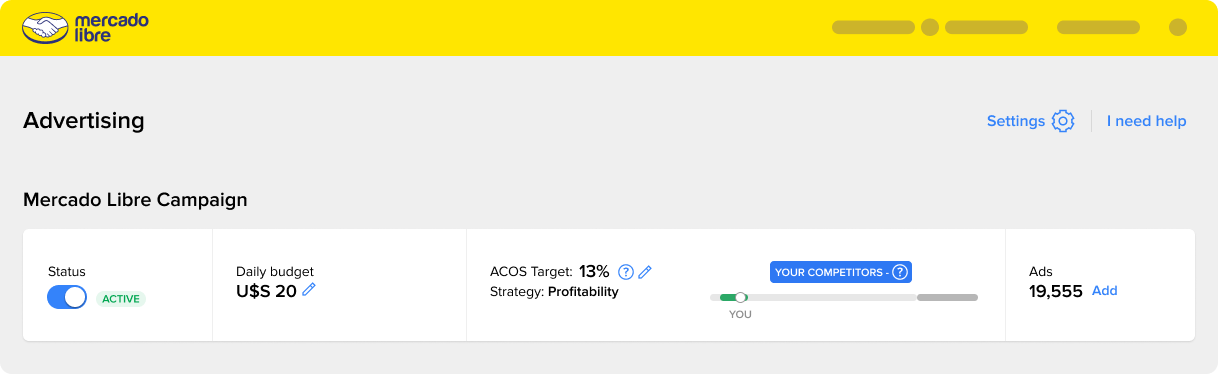Click the Mercado Libre wordmark text
The width and height of the screenshot is (1218, 374).
click(x=112, y=28)
